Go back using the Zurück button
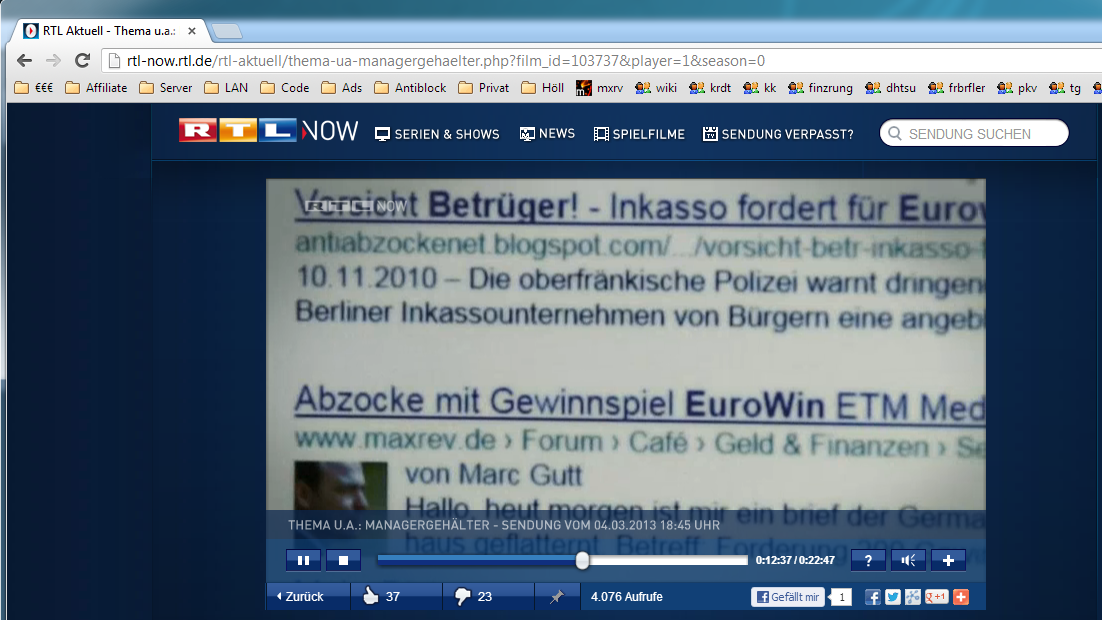The height and width of the screenshot is (620, 1102). point(302,597)
